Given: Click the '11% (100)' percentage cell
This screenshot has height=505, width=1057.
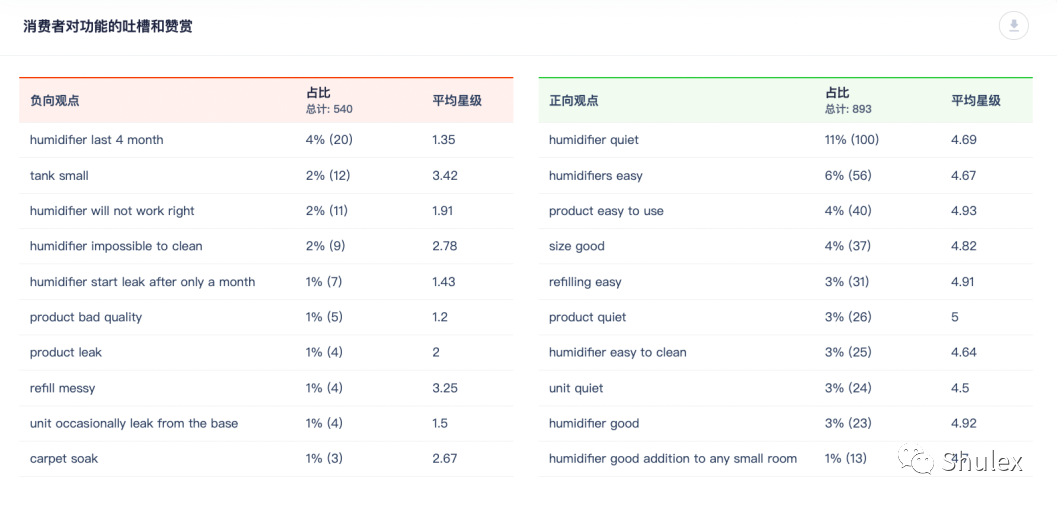Looking at the screenshot, I should 852,140.
